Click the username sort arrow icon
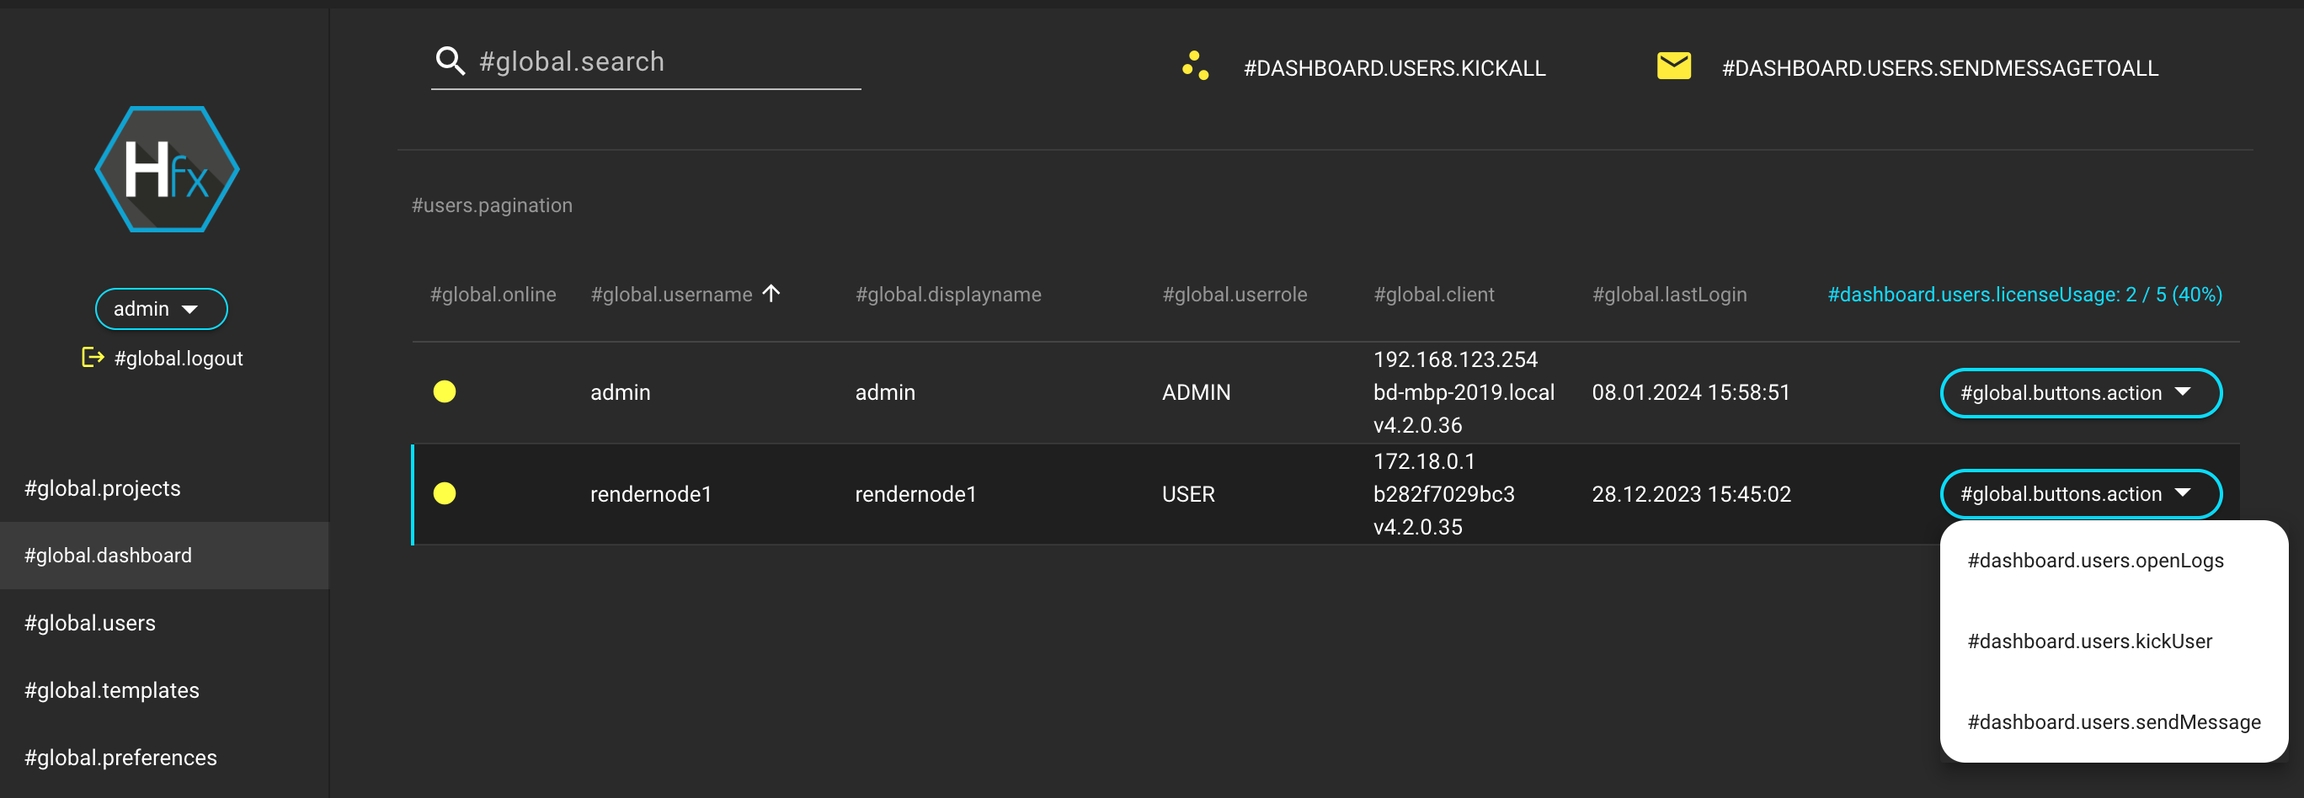 pyautogui.click(x=771, y=293)
